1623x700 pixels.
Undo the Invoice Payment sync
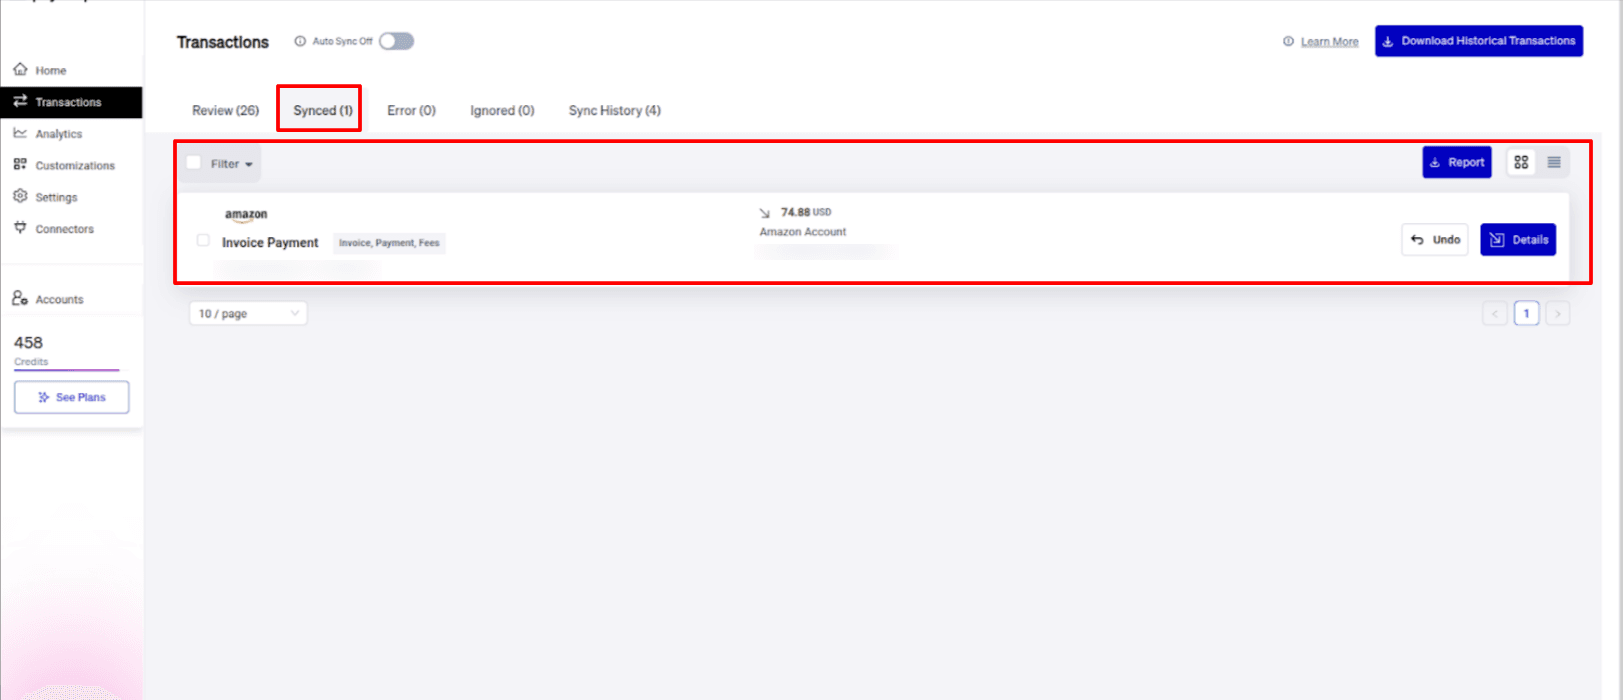click(x=1434, y=240)
